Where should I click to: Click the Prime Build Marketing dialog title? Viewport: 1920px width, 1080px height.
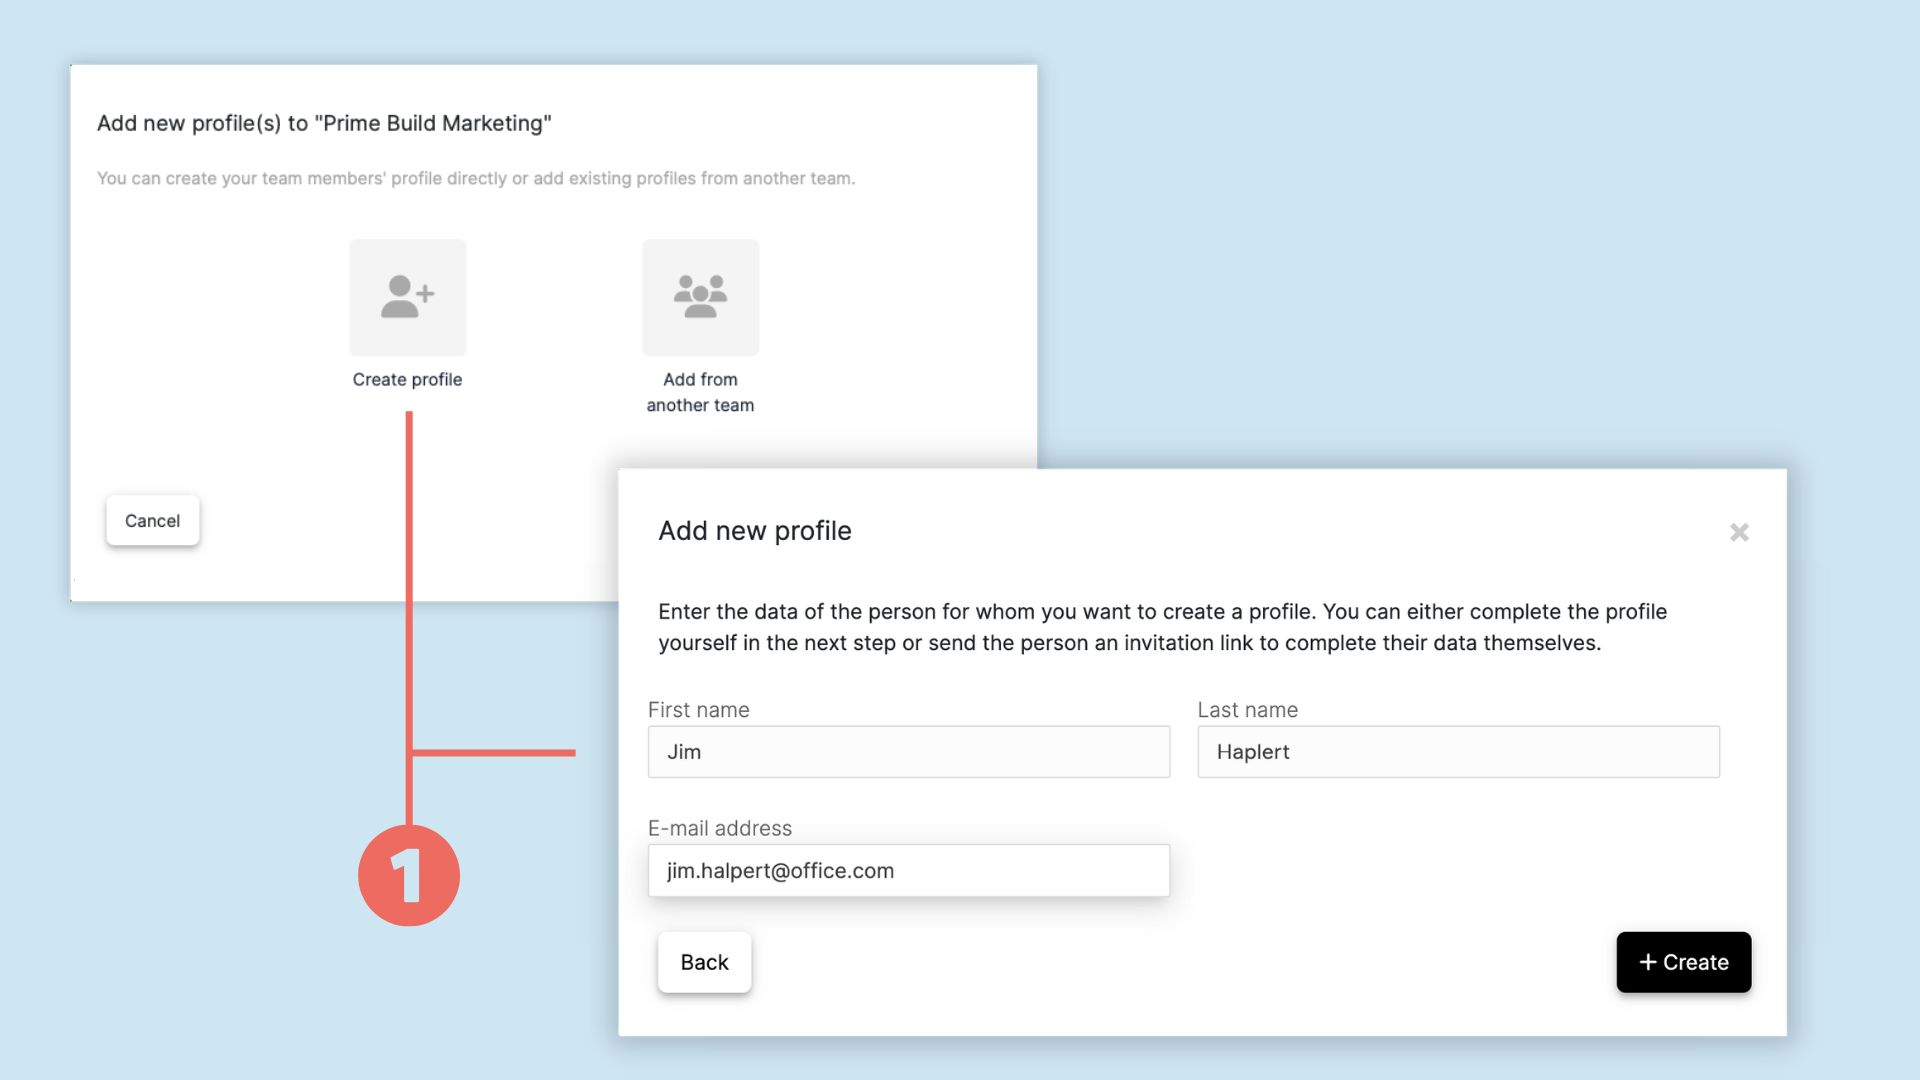coord(324,123)
